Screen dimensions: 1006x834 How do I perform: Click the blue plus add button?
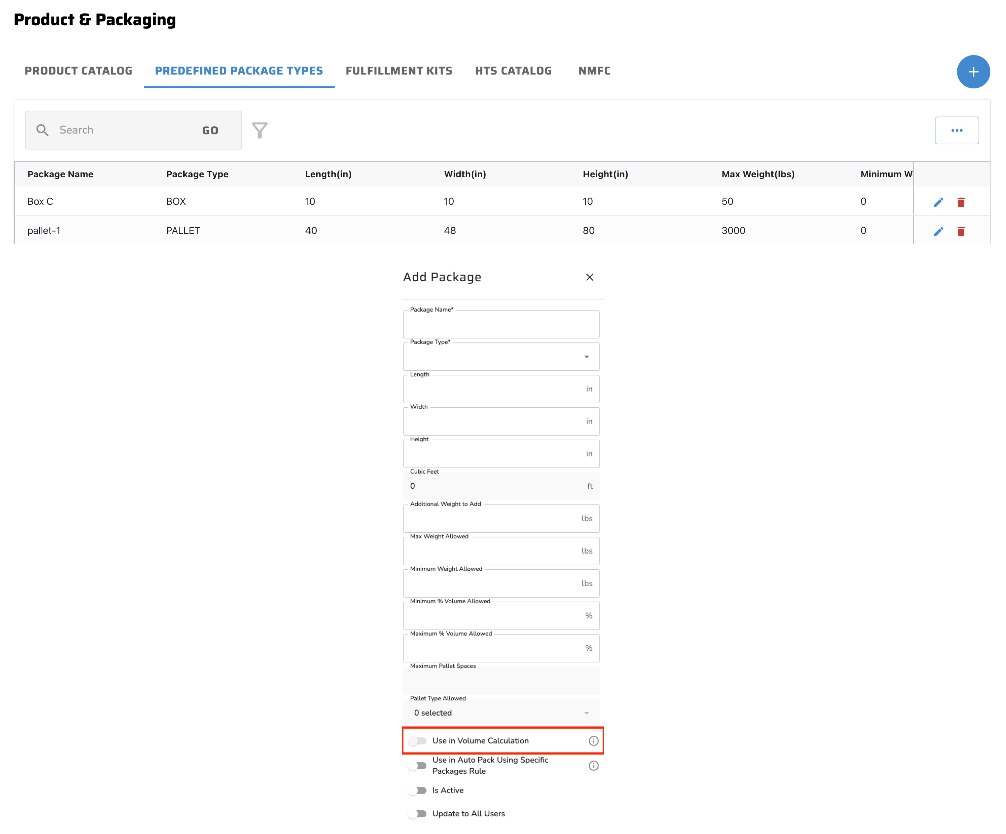point(973,72)
